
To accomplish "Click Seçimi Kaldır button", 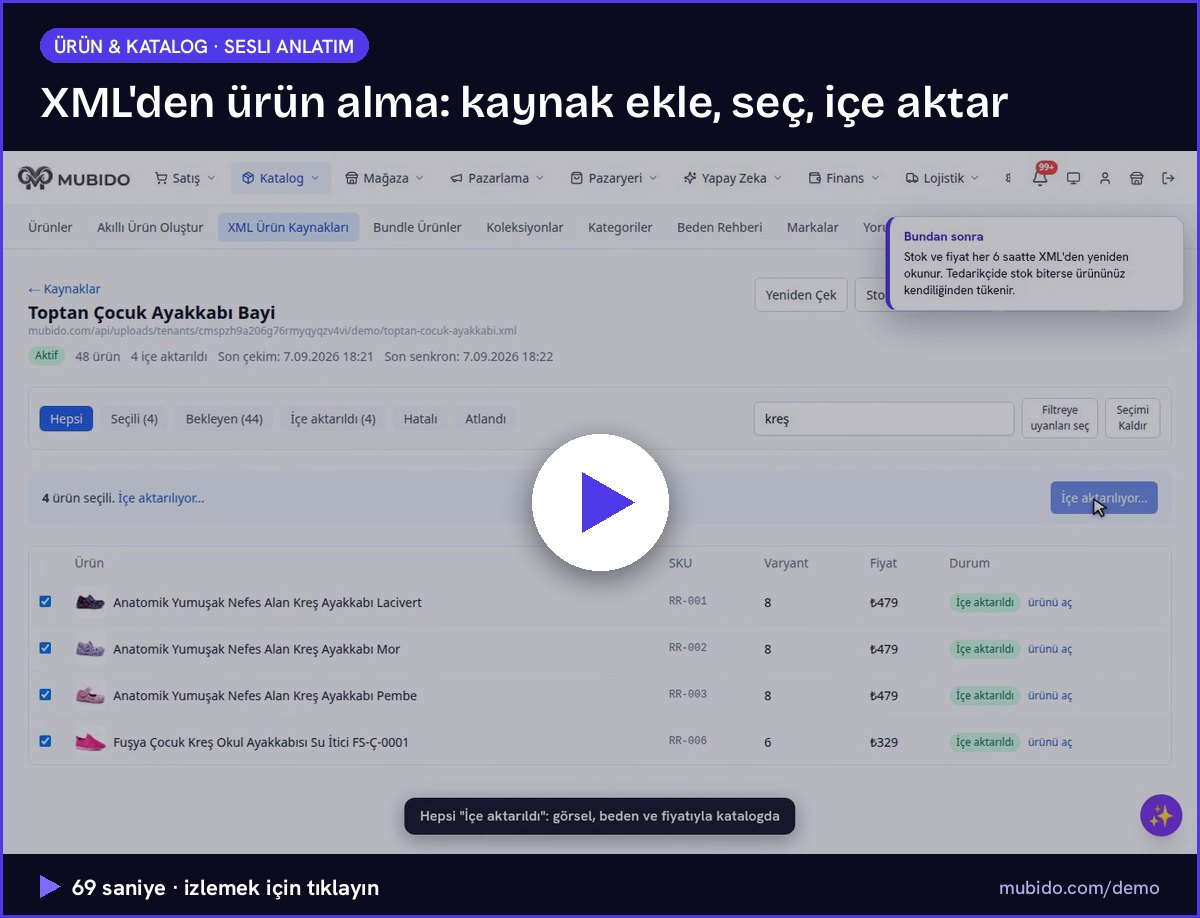I will click(1132, 418).
